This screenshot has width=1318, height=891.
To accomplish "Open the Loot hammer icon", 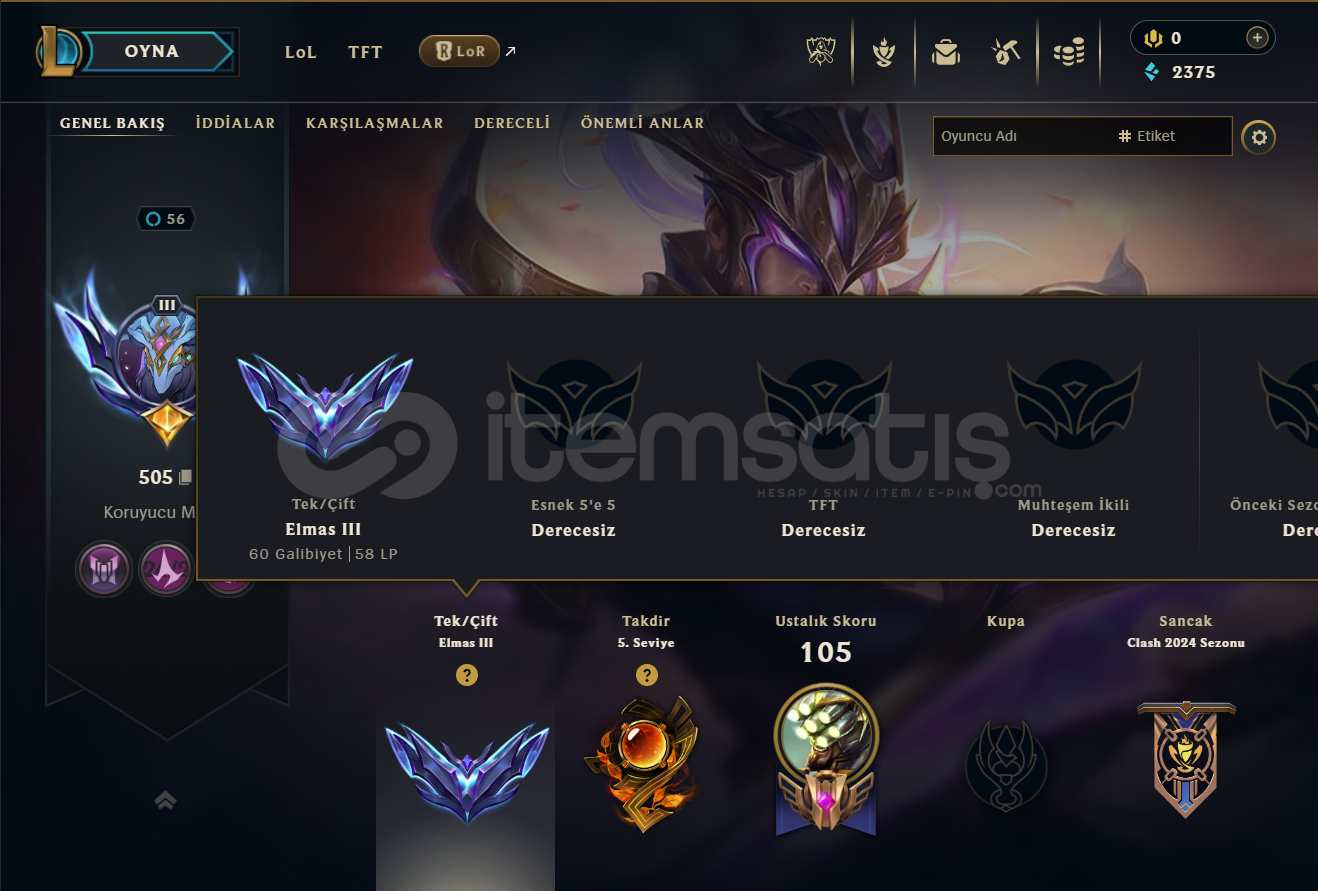I will 1006,51.
